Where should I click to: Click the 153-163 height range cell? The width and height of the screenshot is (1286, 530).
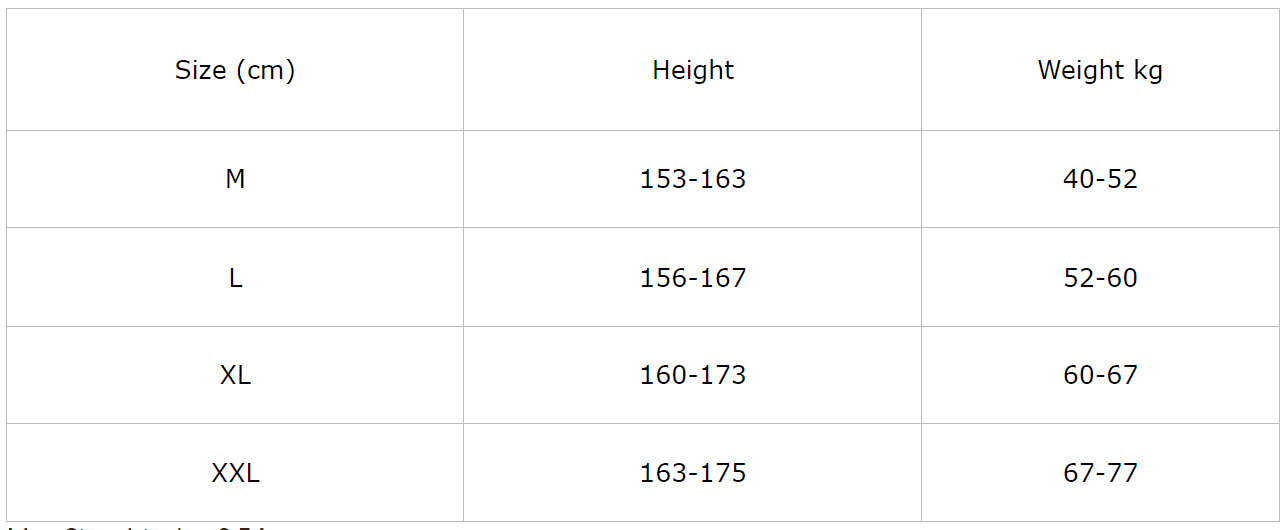pos(692,179)
